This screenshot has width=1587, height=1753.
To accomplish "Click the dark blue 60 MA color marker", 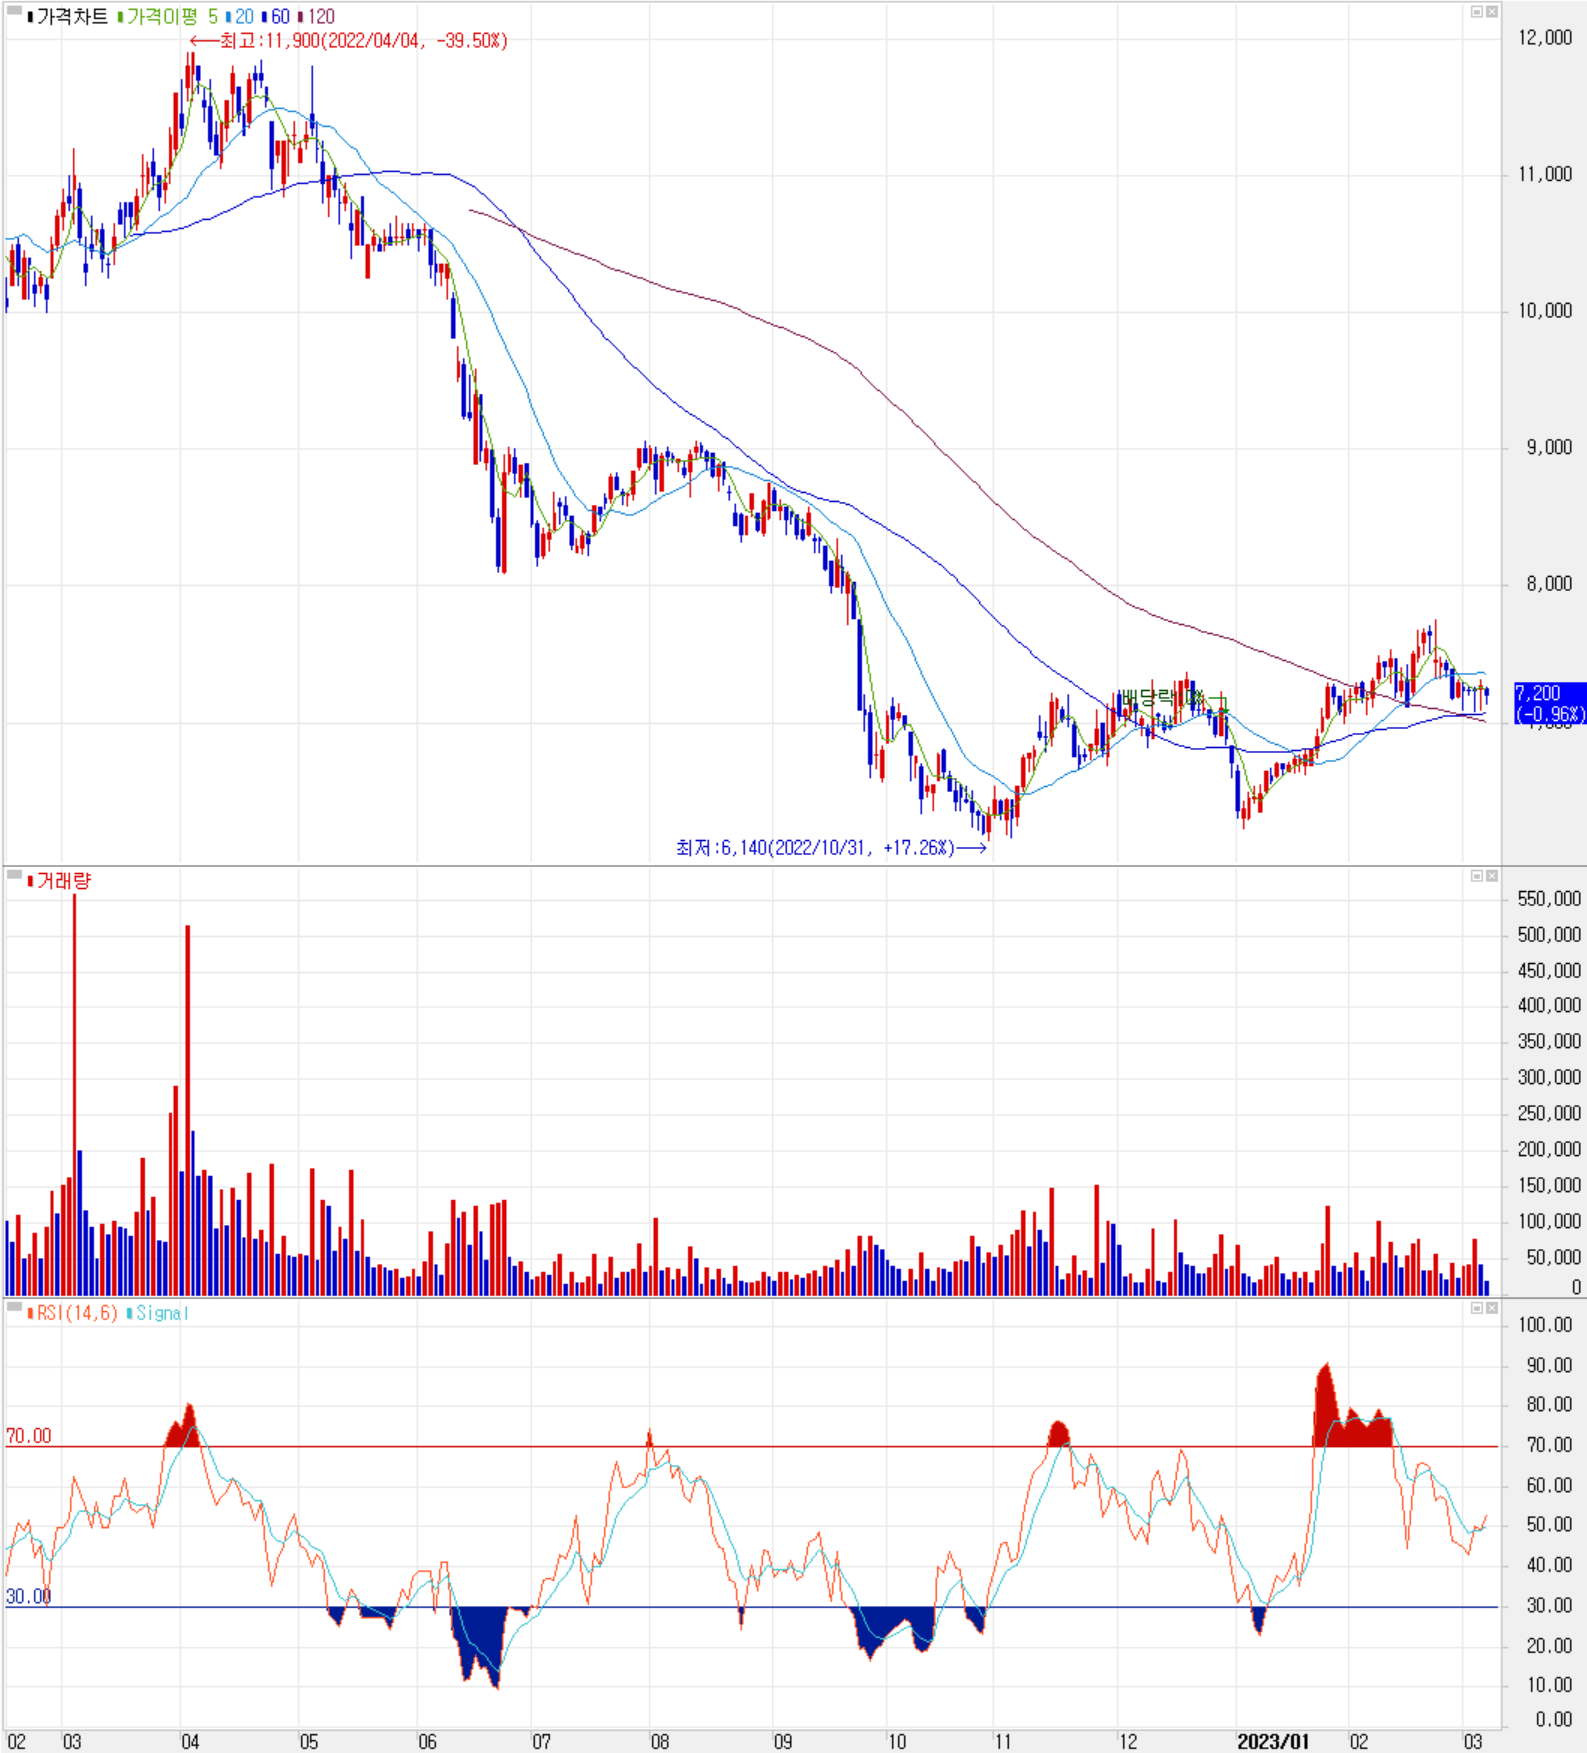I will coord(265,17).
